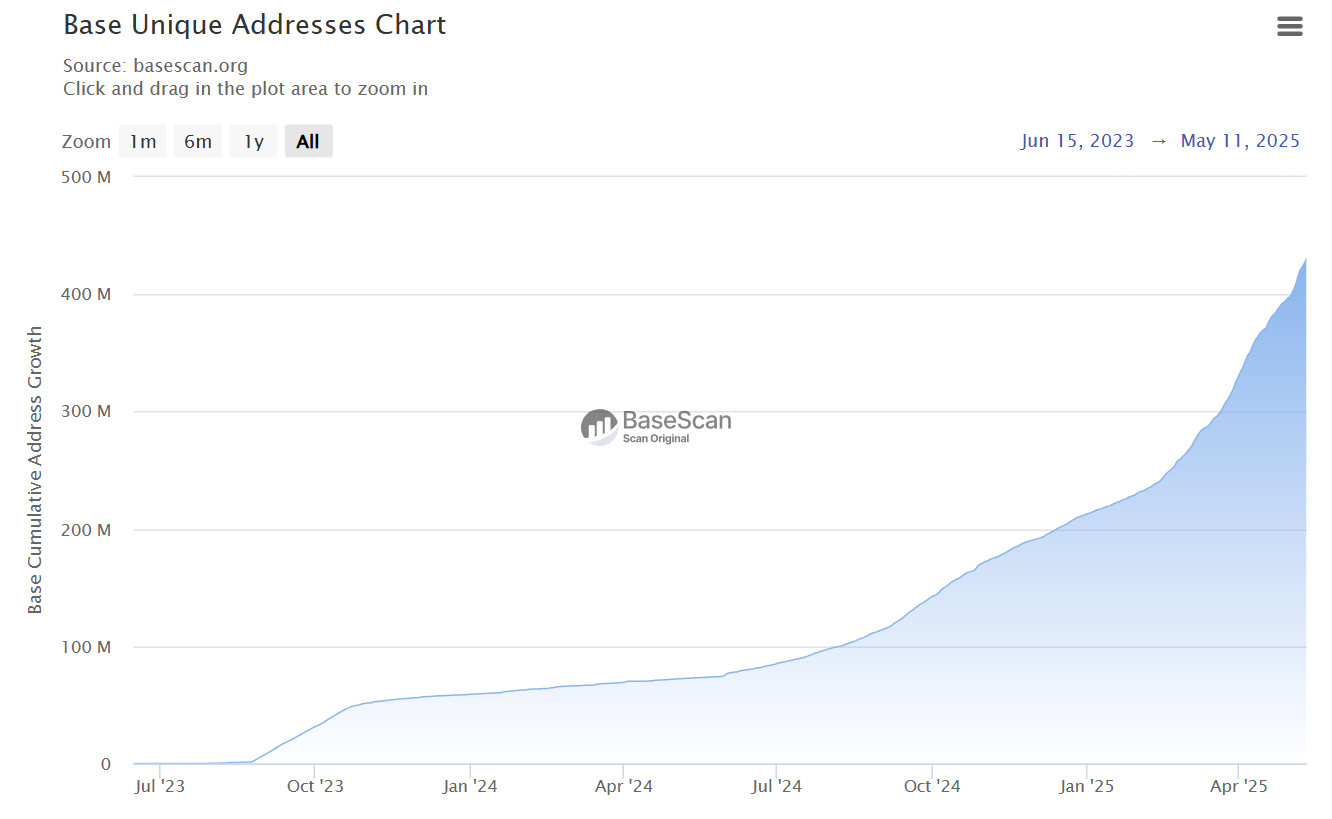The height and width of the screenshot is (819, 1332).
Task: Click the Apr '25 x-axis label
Action: [x=1240, y=786]
